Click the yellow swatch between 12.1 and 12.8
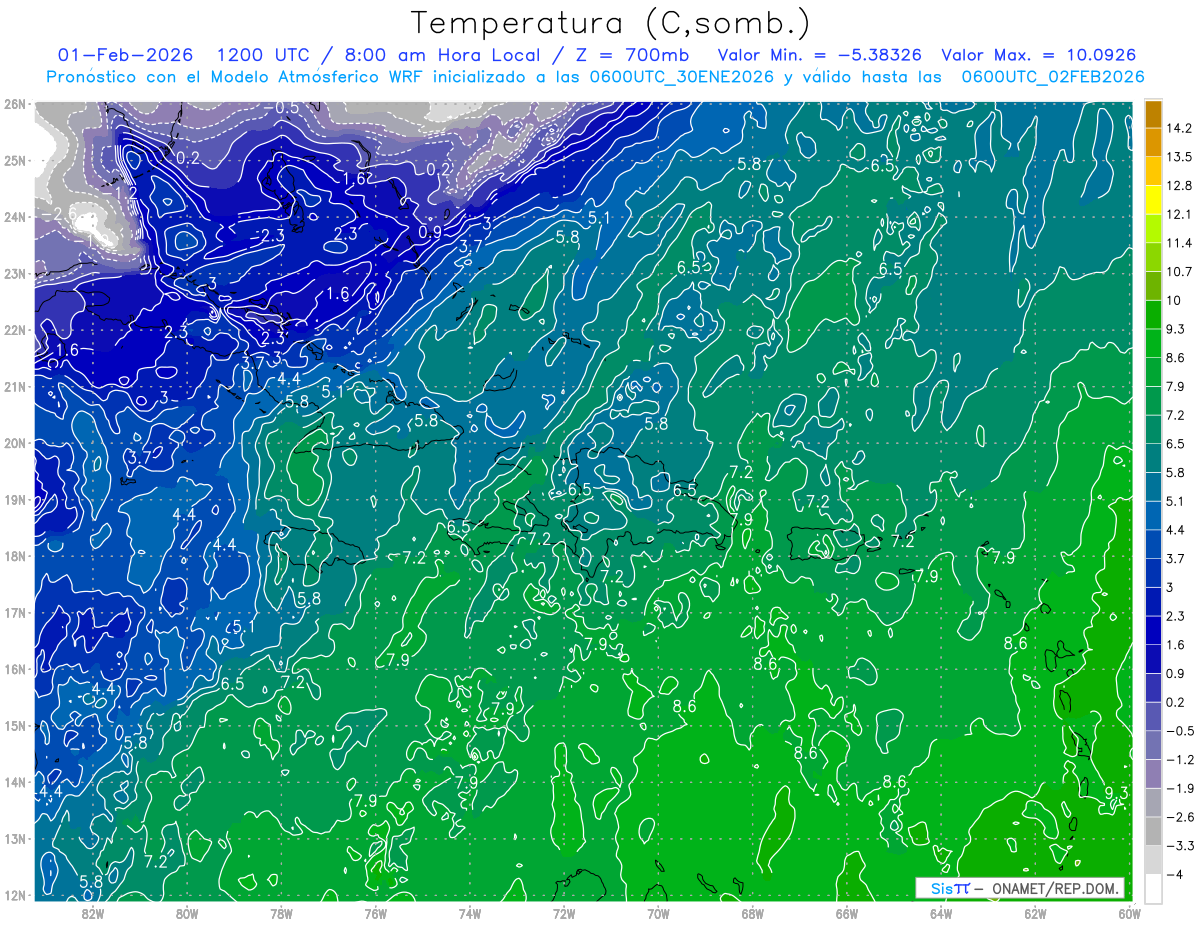The width and height of the screenshot is (1200, 927). tap(1153, 200)
